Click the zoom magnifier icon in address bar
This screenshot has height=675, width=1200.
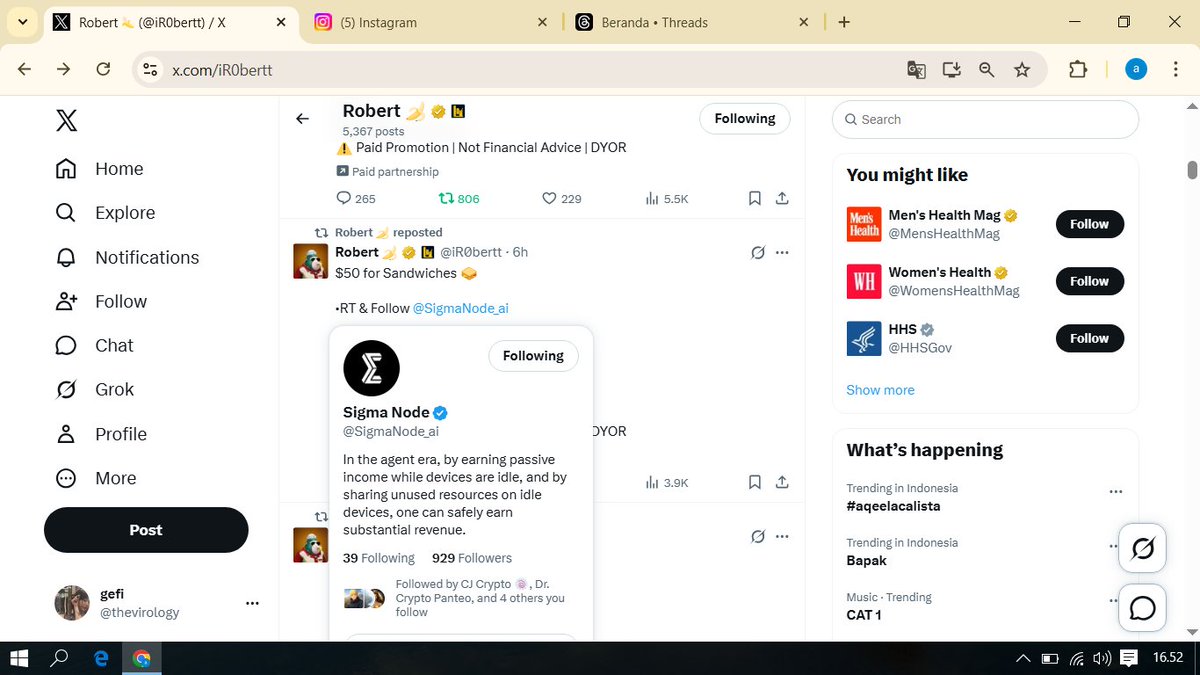[x=986, y=69]
